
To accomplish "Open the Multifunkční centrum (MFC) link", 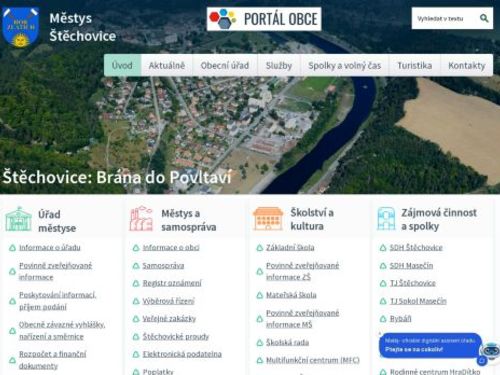I will (x=313, y=360).
